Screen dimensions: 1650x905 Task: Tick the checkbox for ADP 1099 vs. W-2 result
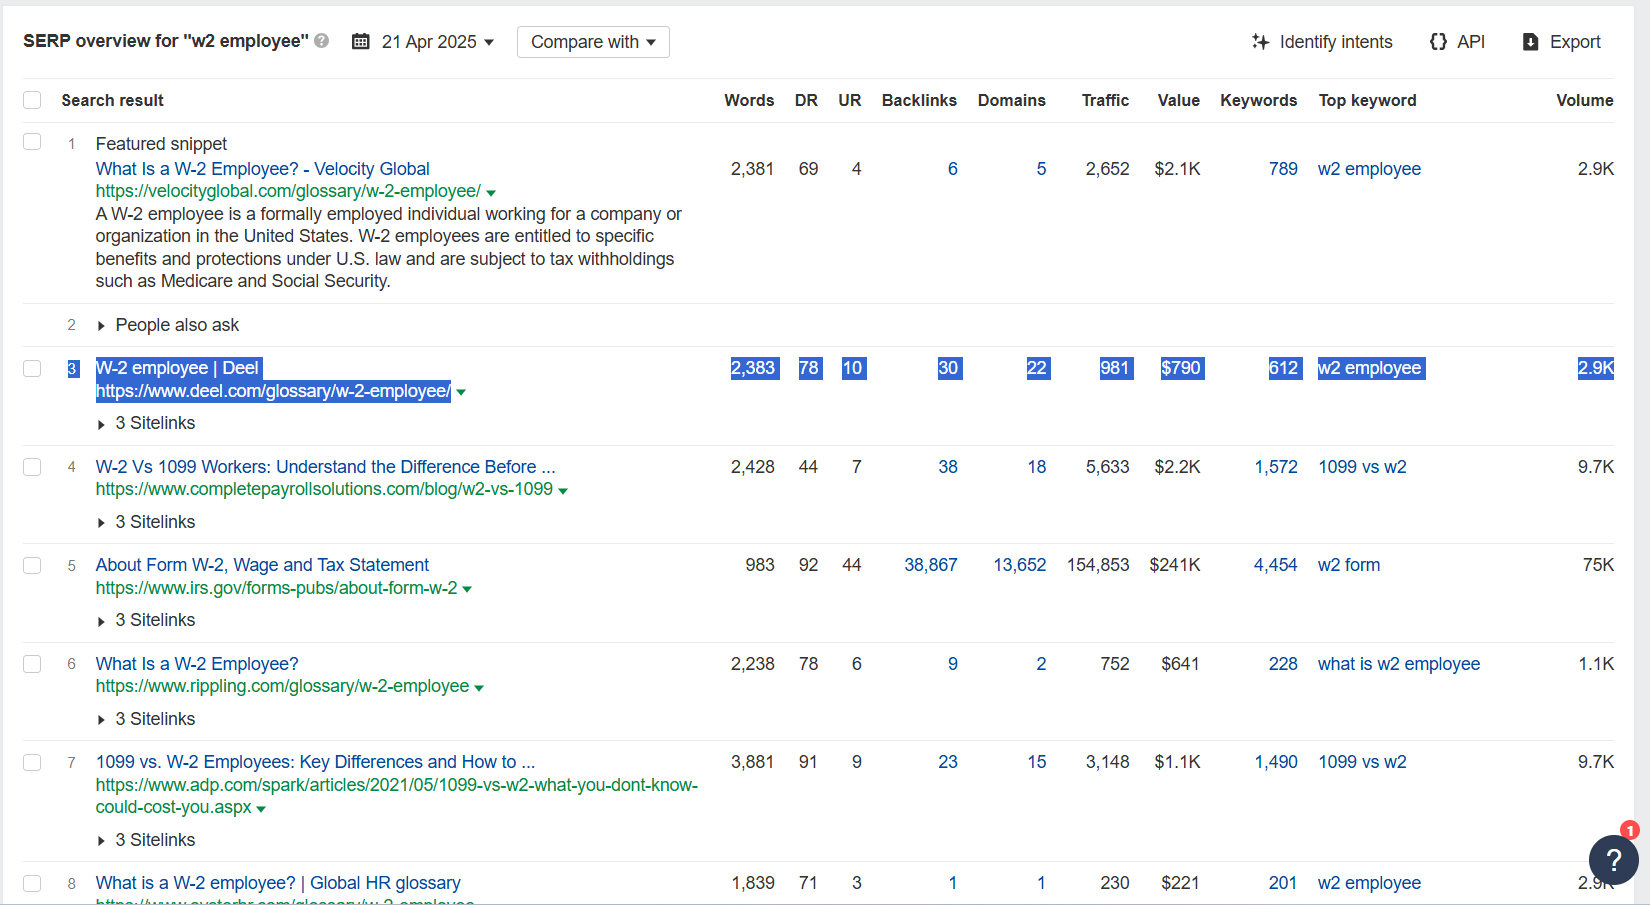[32, 762]
